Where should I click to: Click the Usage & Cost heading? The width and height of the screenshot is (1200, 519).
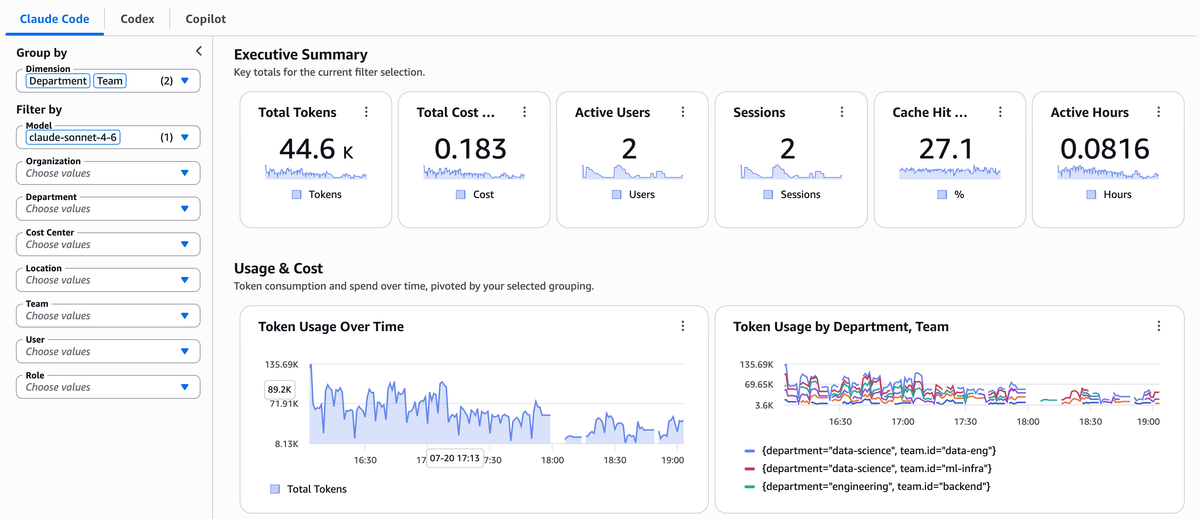tap(278, 268)
